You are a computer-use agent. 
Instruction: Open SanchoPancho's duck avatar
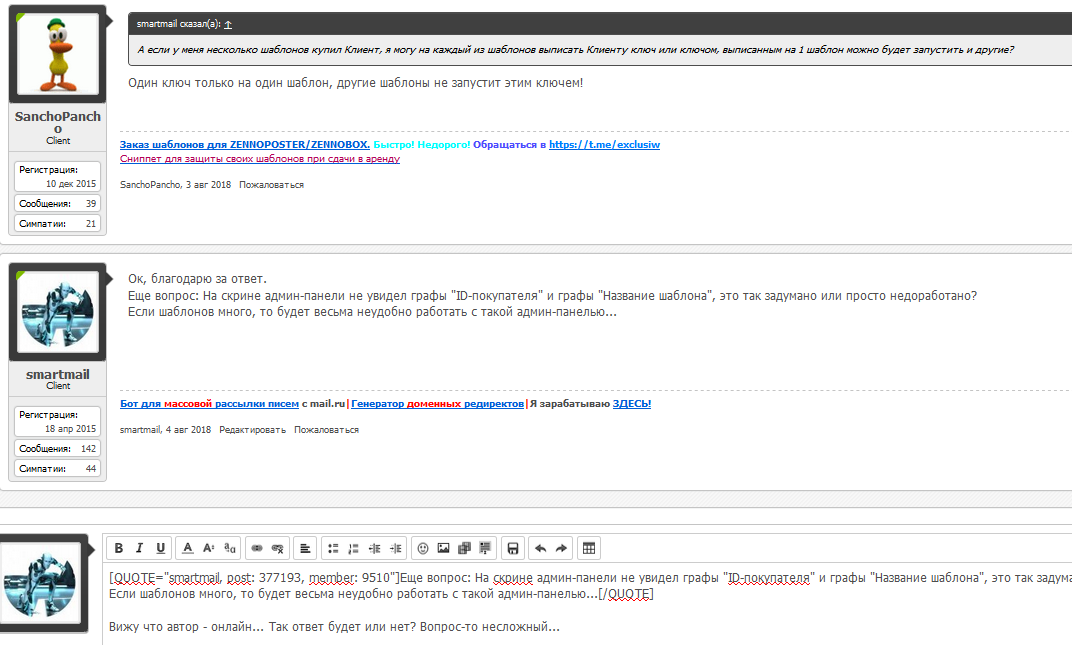pos(58,54)
